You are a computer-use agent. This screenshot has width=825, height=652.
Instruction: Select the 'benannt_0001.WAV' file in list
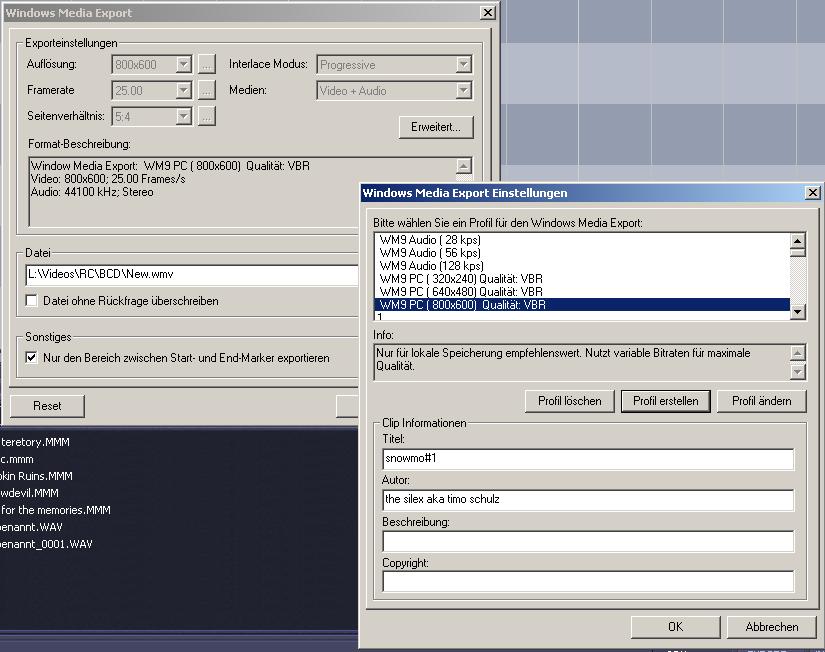[x=46, y=544]
